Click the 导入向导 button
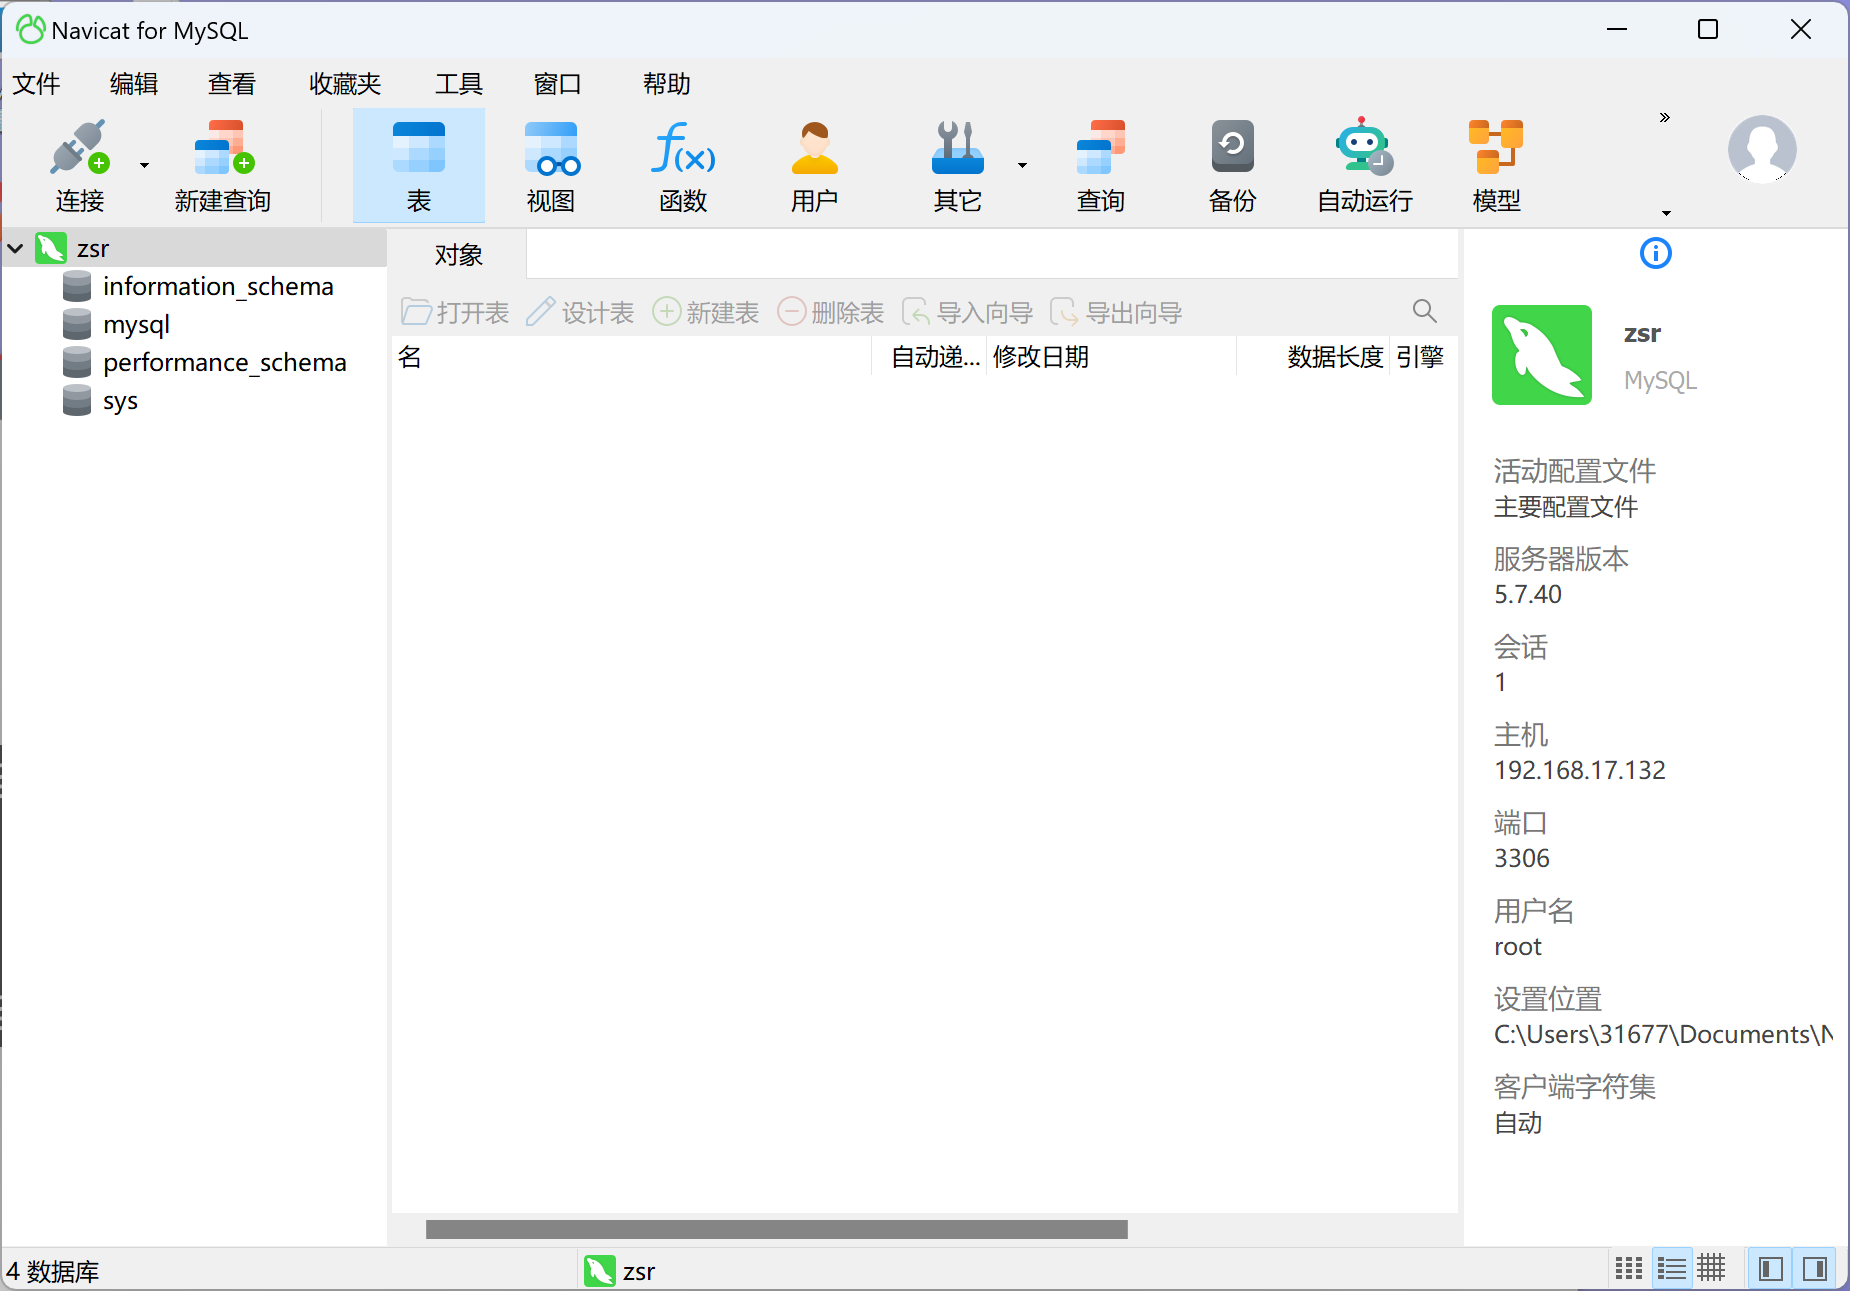Viewport: 1850px width, 1291px height. tap(968, 312)
